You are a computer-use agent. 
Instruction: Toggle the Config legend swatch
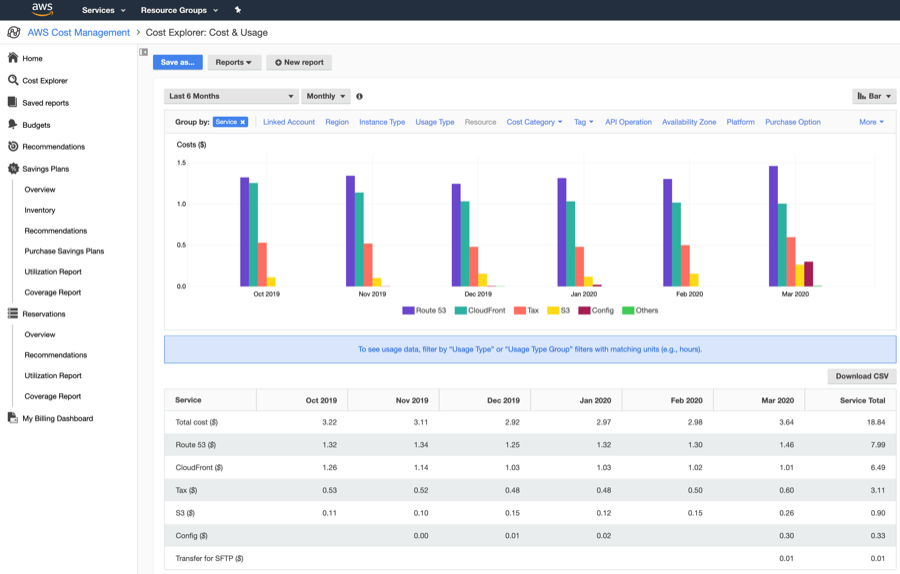click(x=584, y=311)
